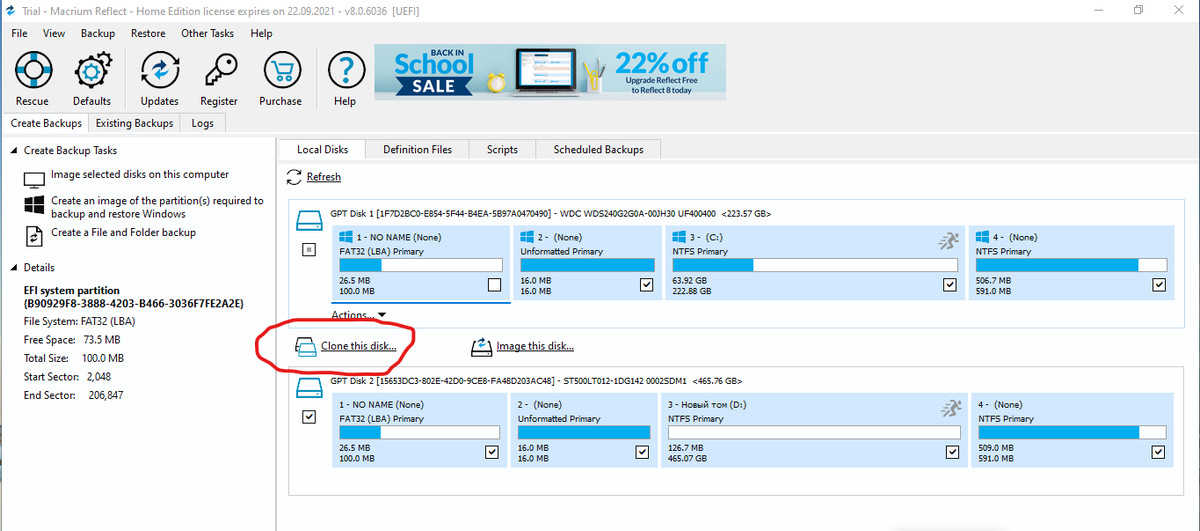Toggle Disk 1 partition 3 (C:) checkbox

click(950, 286)
